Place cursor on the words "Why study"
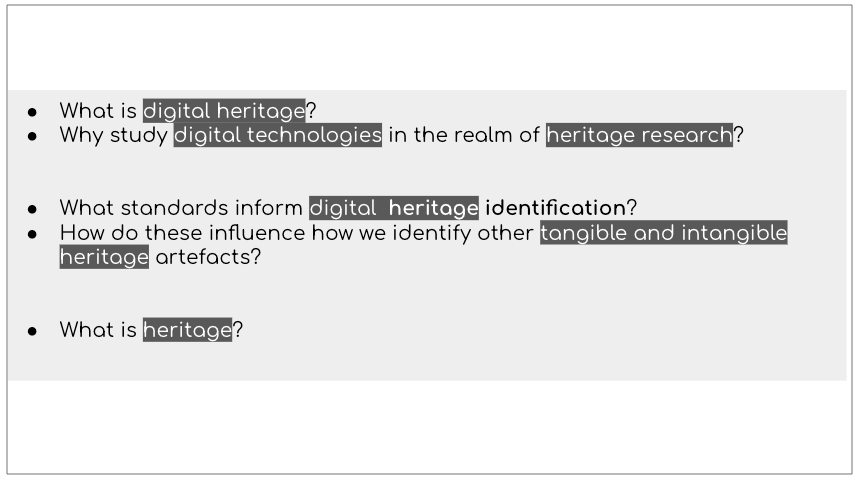The height and width of the screenshot is (480, 856). point(113,135)
